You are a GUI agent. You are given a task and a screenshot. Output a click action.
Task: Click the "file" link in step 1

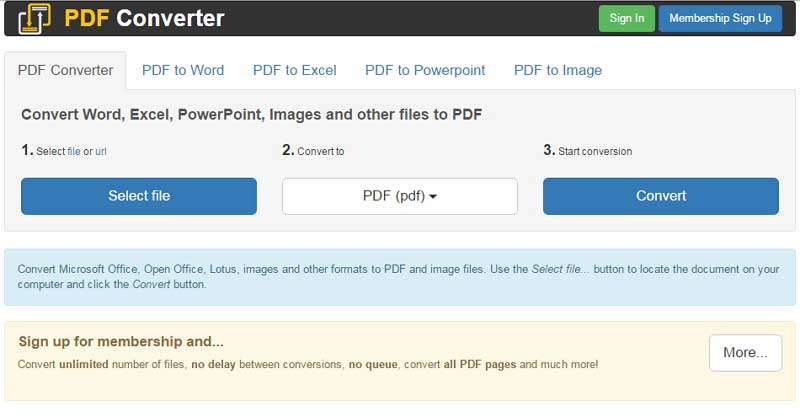point(74,151)
